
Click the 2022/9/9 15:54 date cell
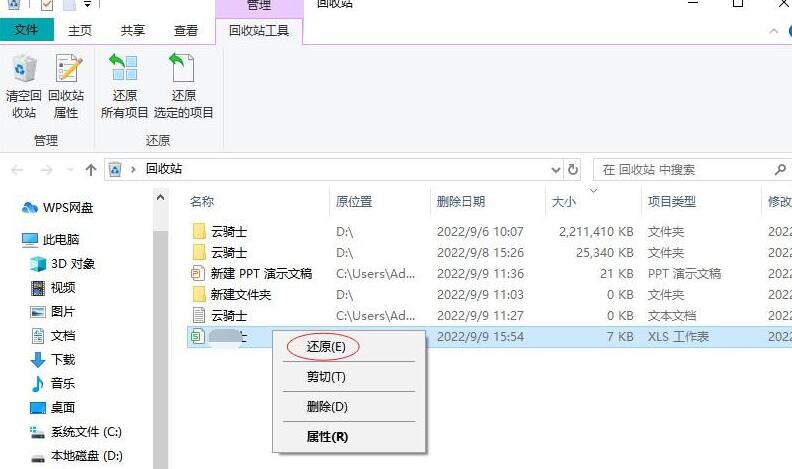(480, 337)
